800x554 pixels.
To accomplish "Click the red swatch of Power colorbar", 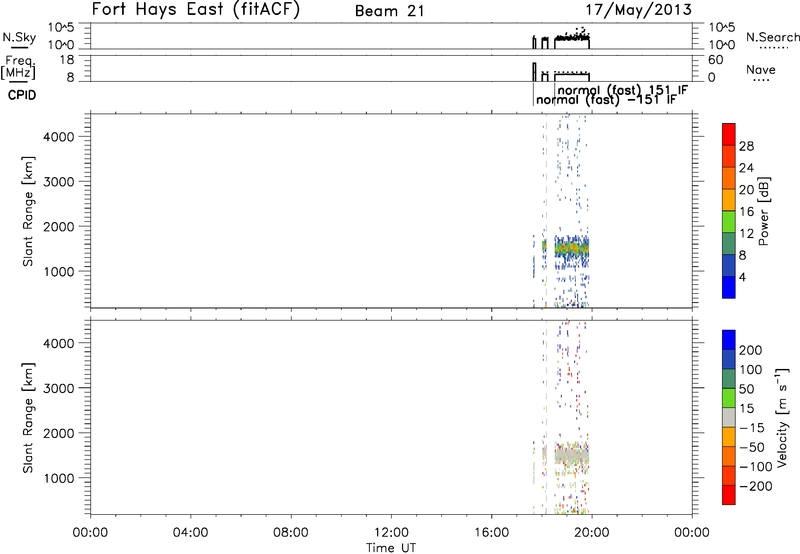I will (729, 134).
